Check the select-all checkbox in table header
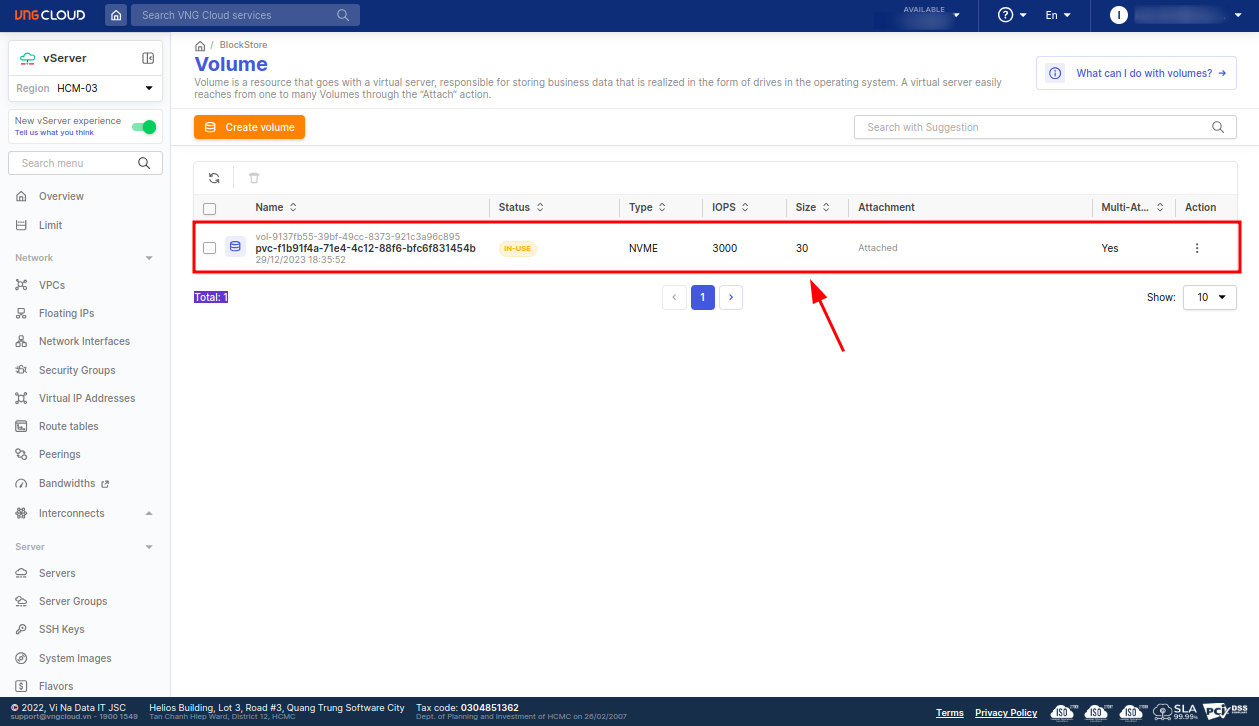 tap(209, 209)
